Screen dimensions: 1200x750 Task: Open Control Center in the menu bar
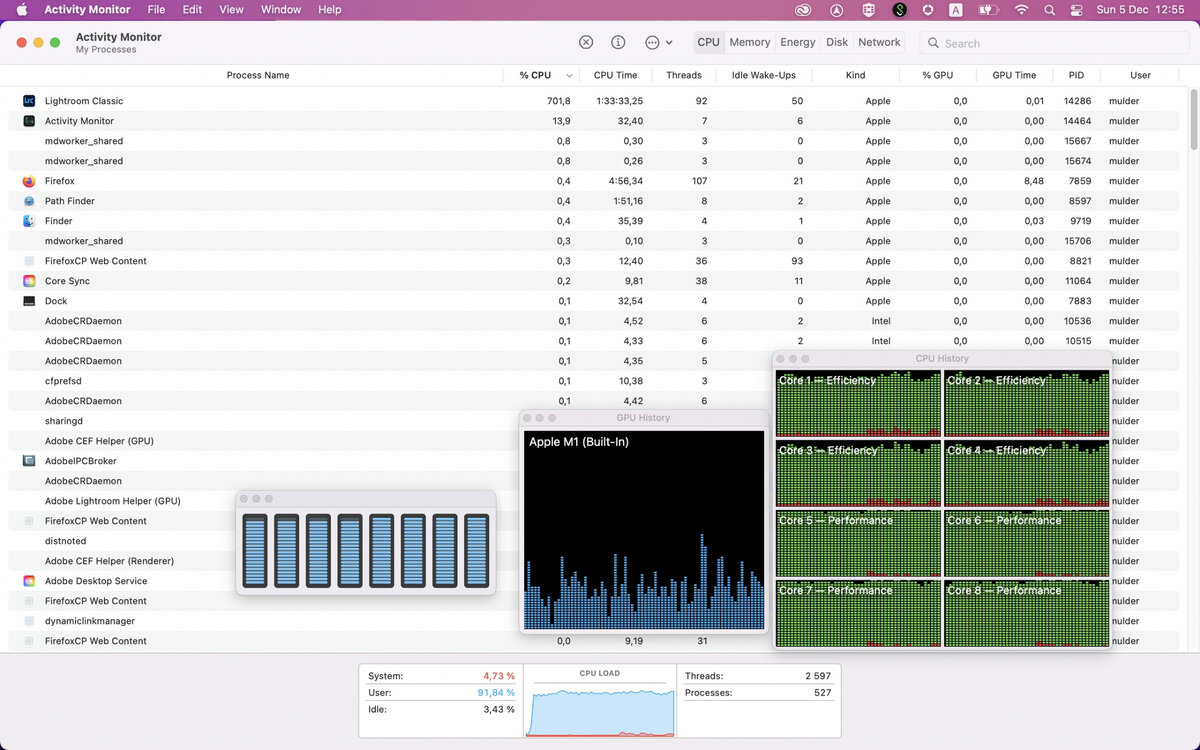pyautogui.click(x=1077, y=10)
